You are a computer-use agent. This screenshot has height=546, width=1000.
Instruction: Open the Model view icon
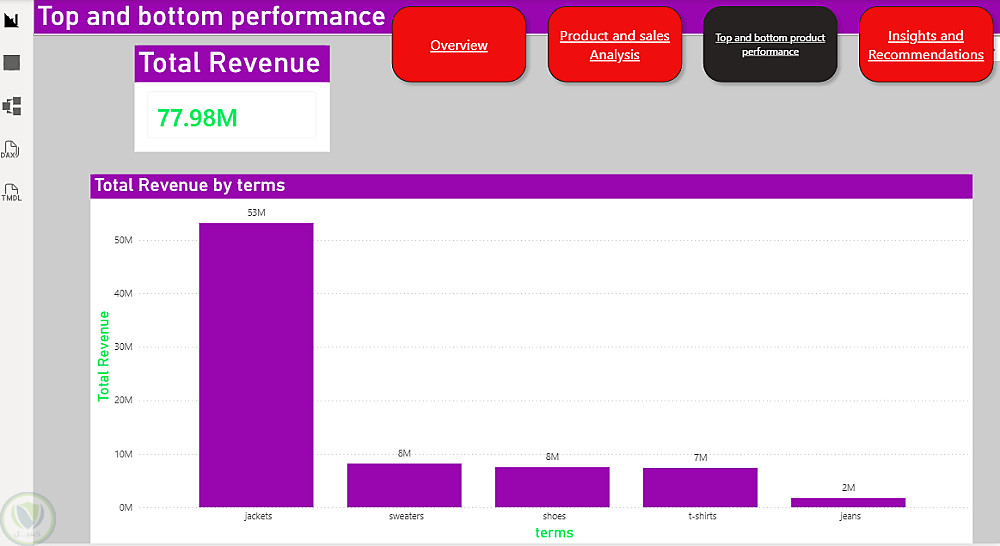pos(12,106)
